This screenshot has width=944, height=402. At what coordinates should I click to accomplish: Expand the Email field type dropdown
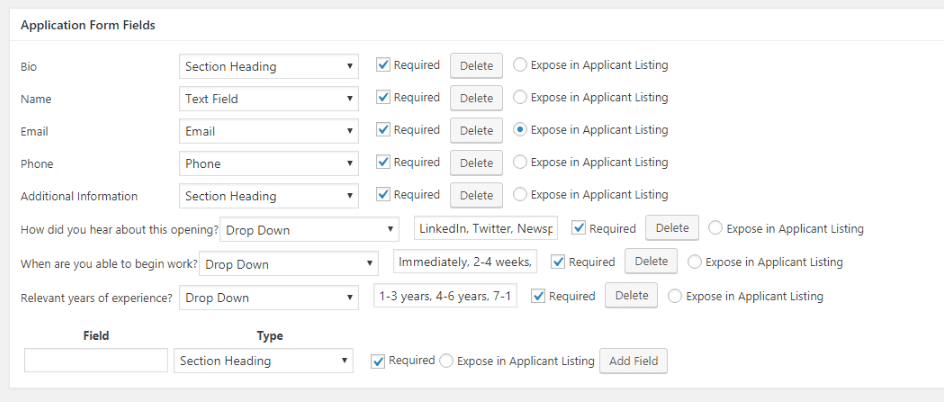pyautogui.click(x=269, y=131)
